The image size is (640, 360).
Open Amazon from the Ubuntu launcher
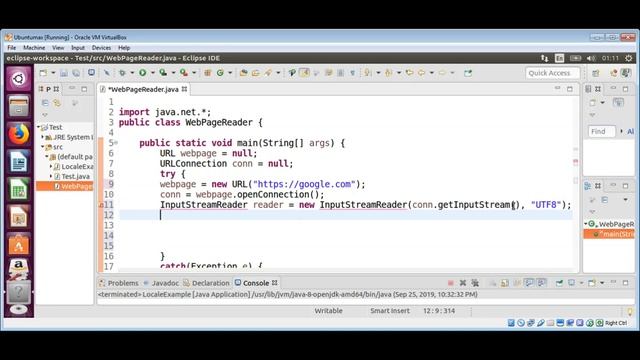point(18,267)
